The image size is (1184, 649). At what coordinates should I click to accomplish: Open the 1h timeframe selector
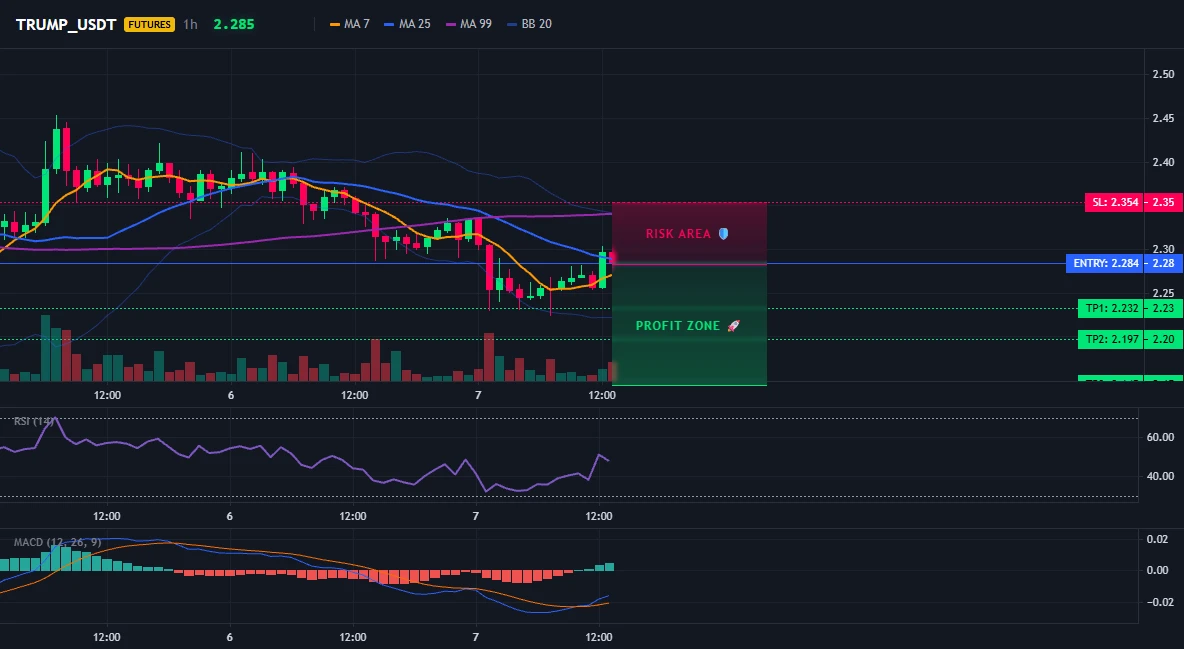[x=190, y=24]
